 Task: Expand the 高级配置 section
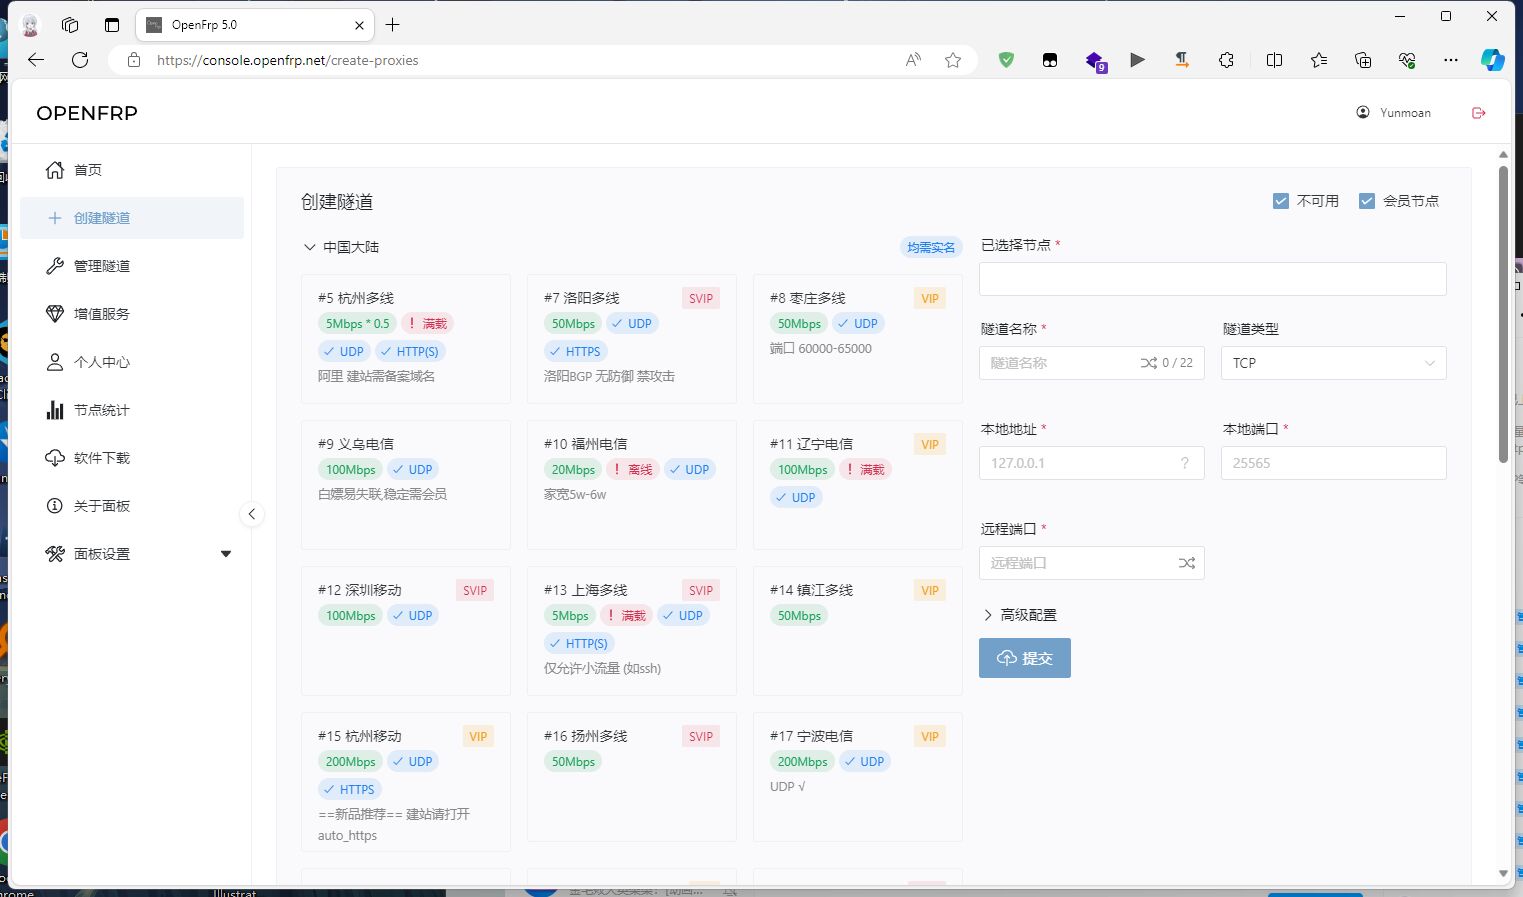click(x=1019, y=615)
